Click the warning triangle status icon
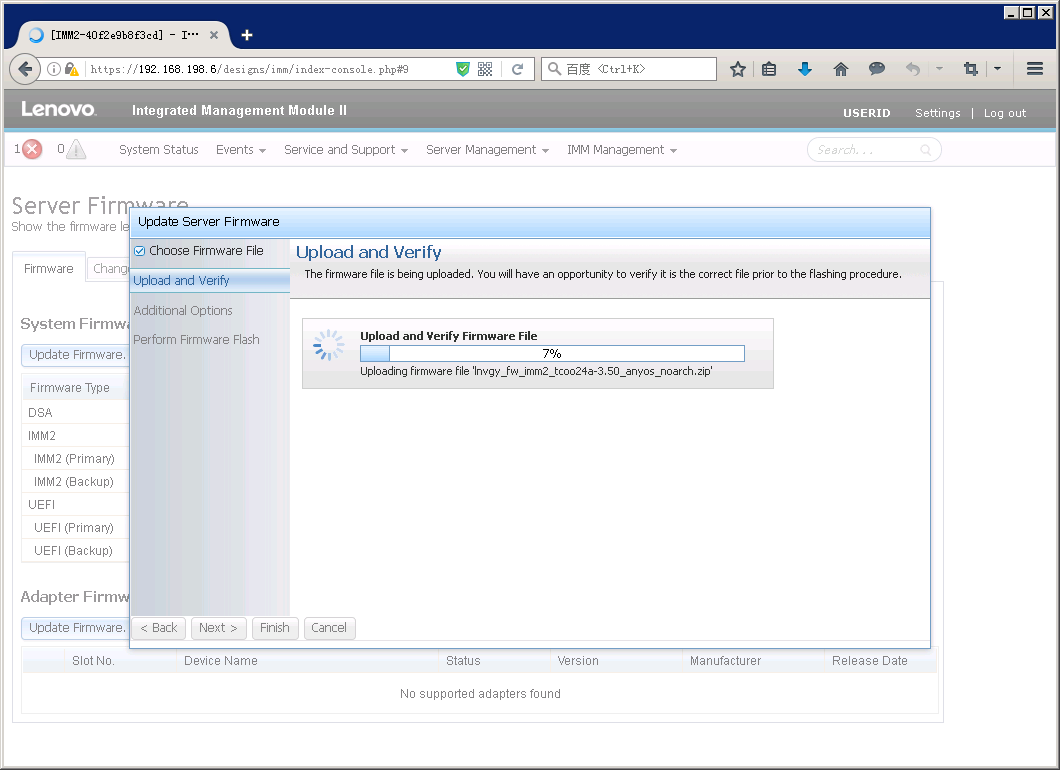This screenshot has width=1060, height=770. (x=76, y=150)
